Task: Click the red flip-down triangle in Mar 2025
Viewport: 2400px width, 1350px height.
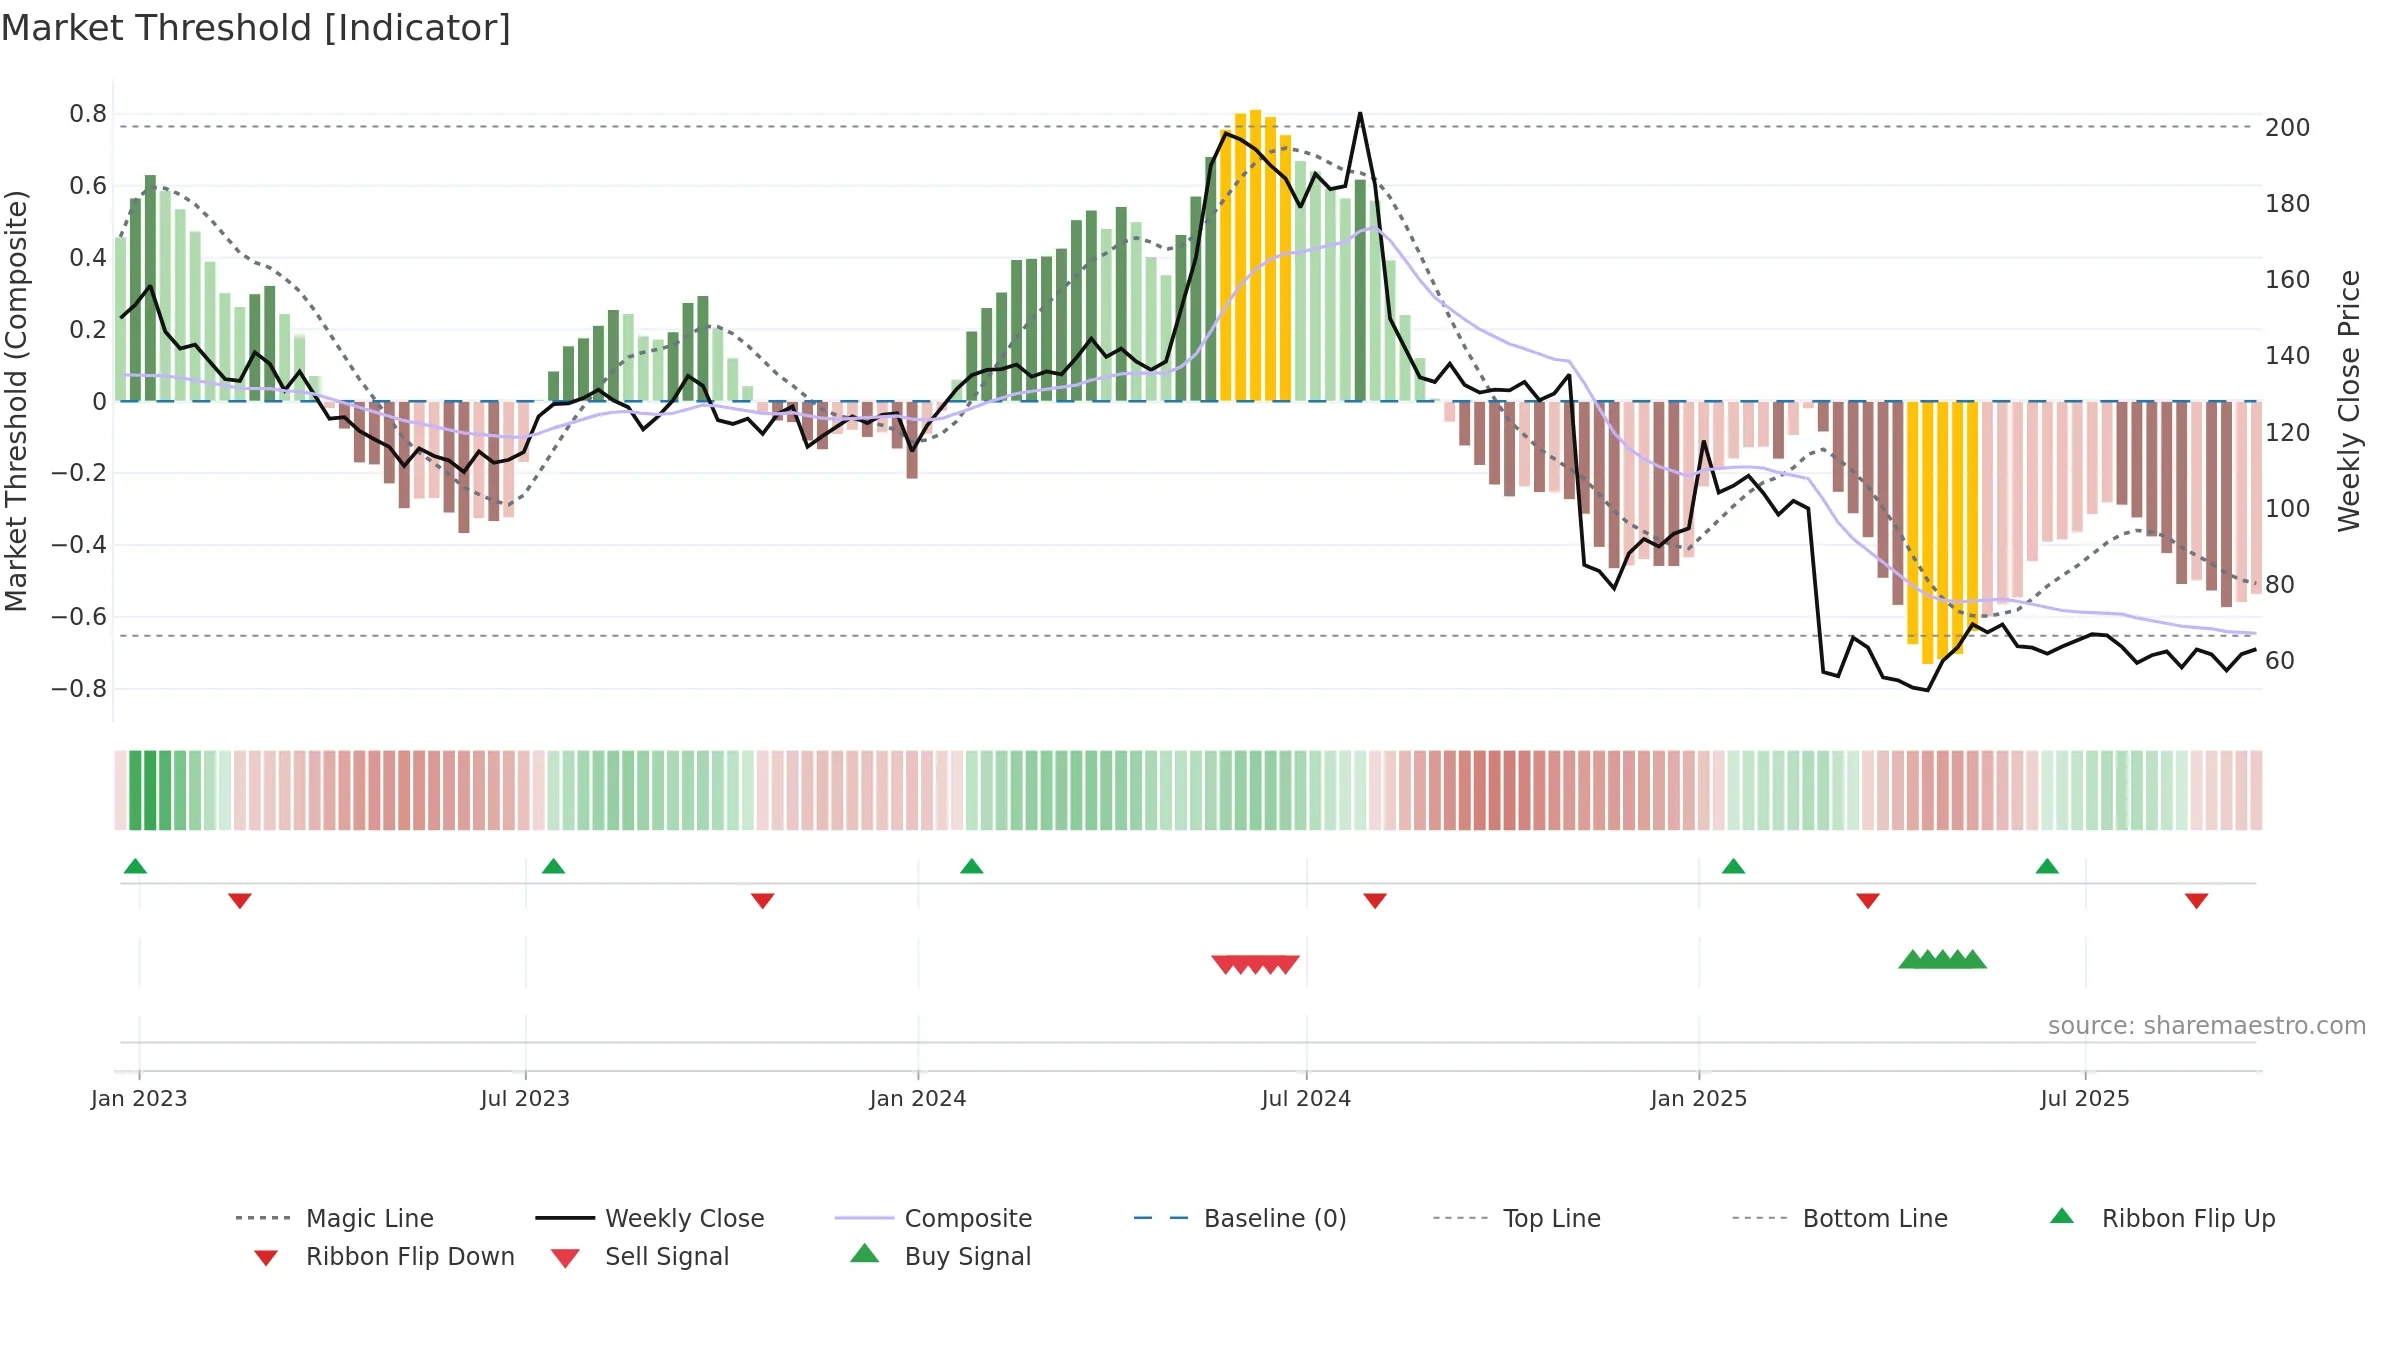Action: click(x=1868, y=901)
